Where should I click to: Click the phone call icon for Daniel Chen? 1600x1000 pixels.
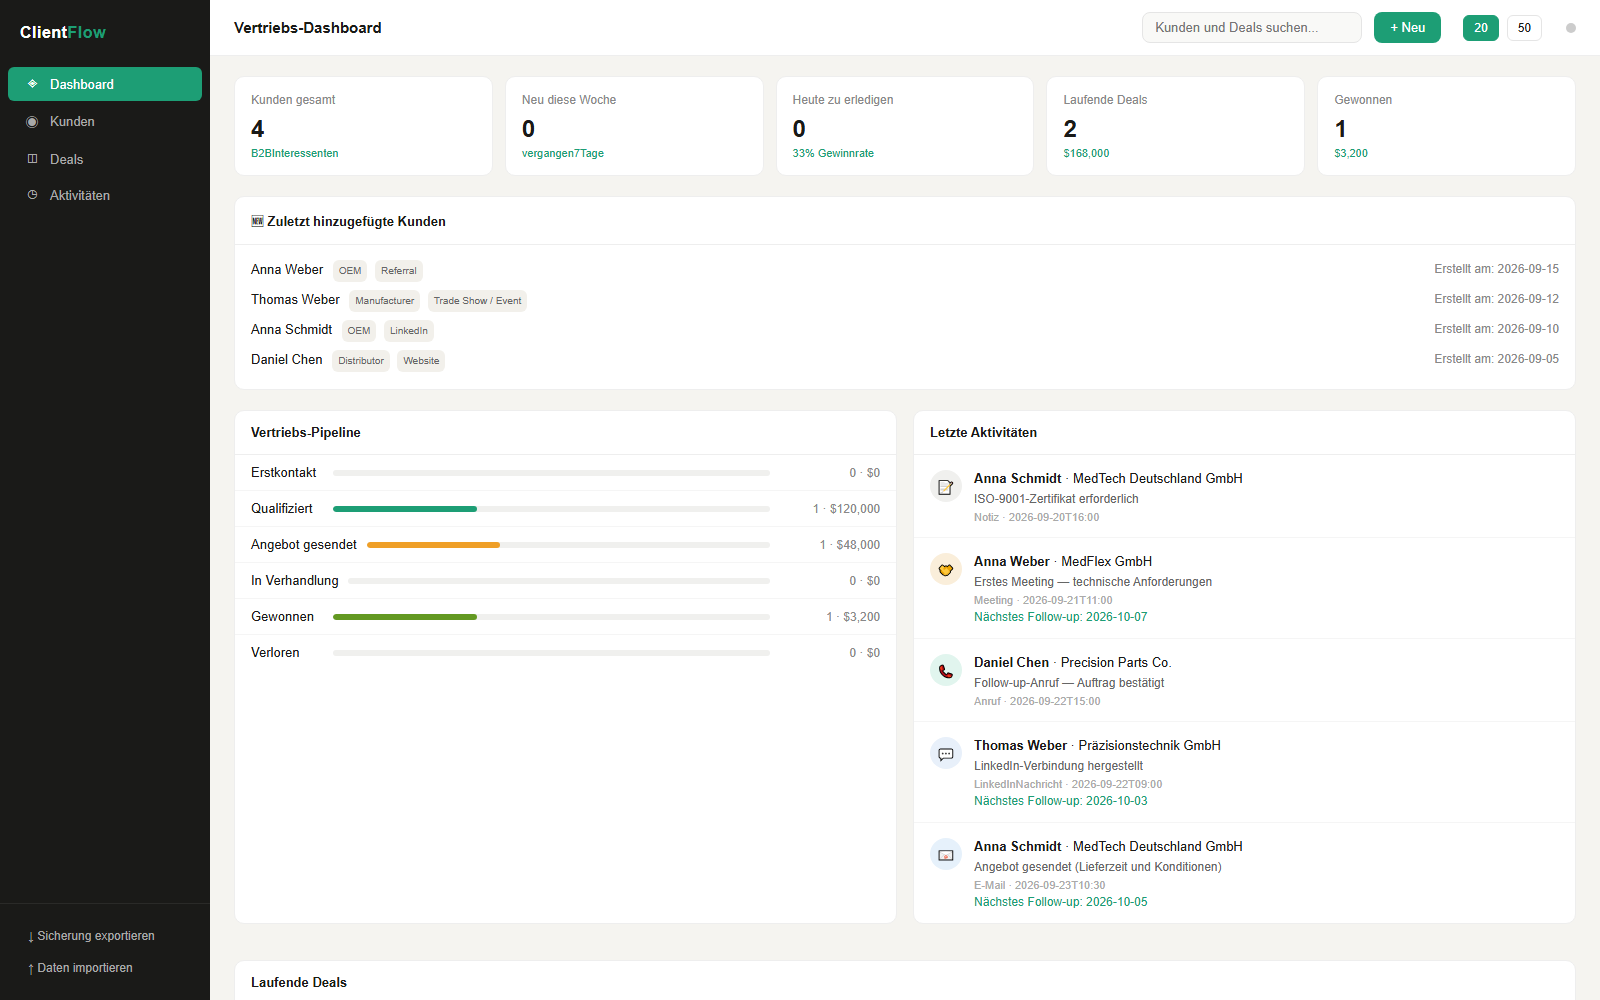pos(946,671)
